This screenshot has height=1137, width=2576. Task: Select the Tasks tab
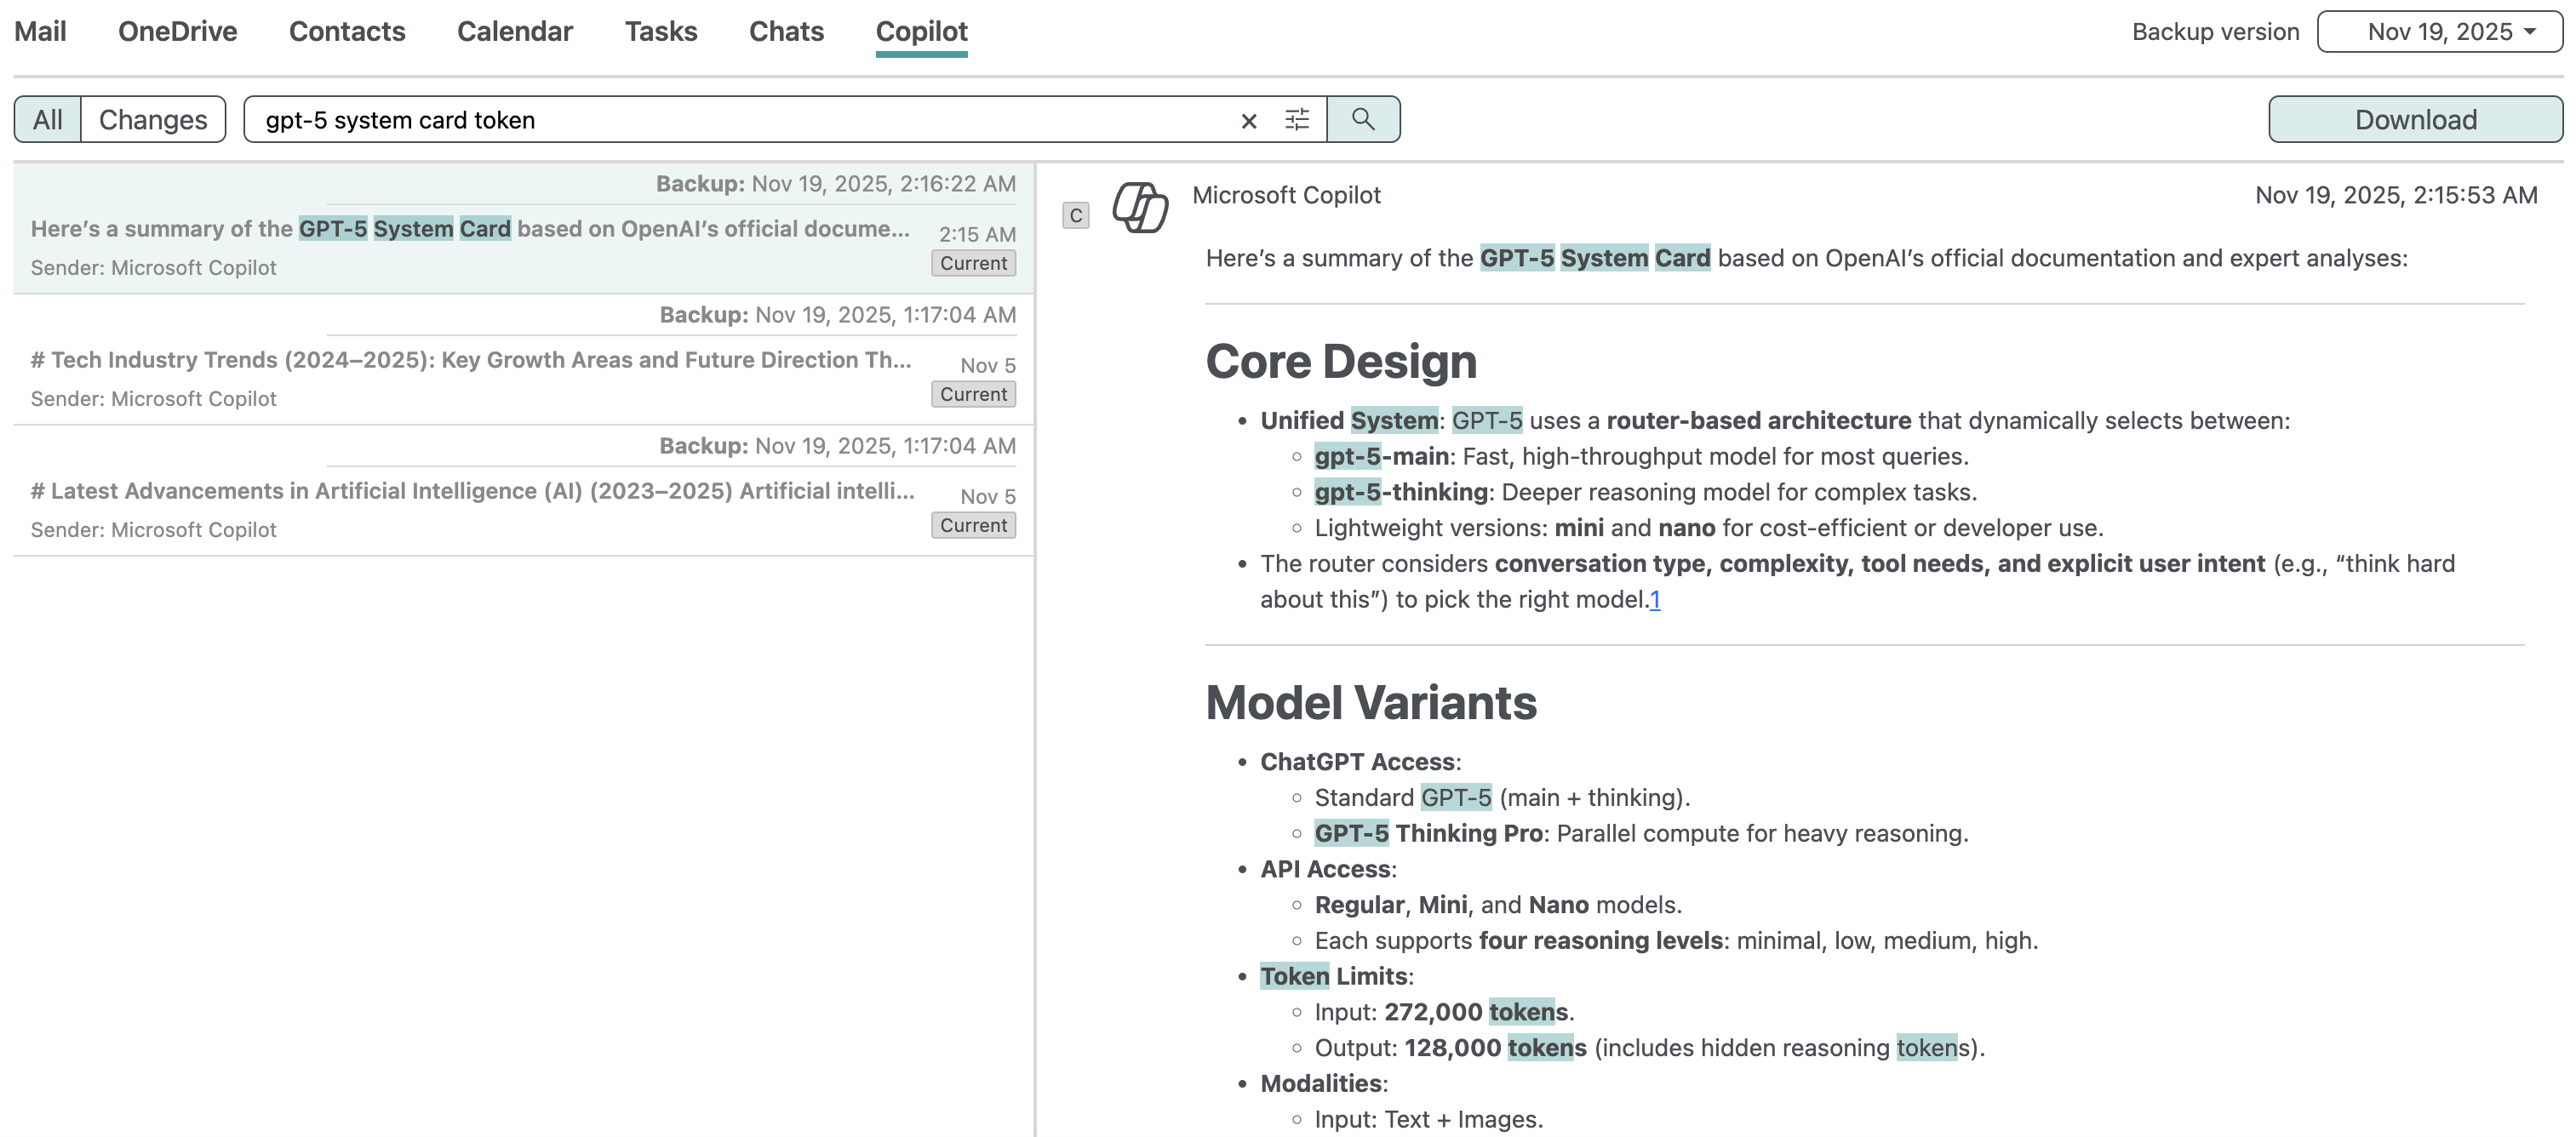tap(660, 32)
